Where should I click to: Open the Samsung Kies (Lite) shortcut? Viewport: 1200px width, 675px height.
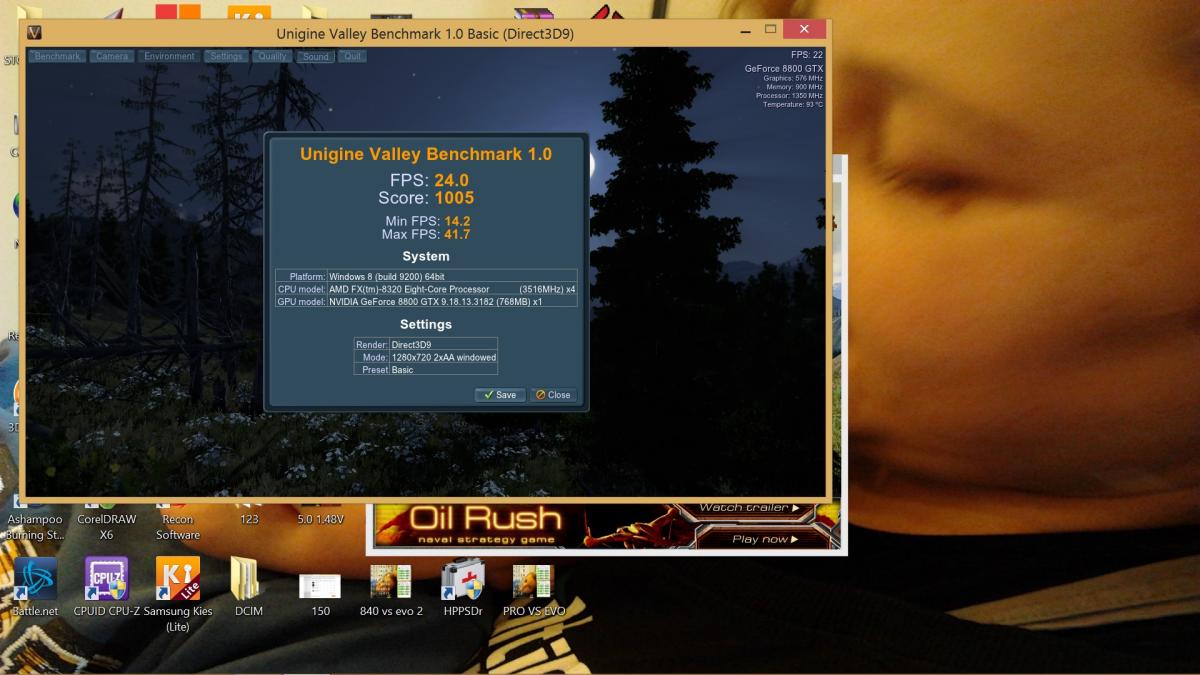click(x=178, y=594)
